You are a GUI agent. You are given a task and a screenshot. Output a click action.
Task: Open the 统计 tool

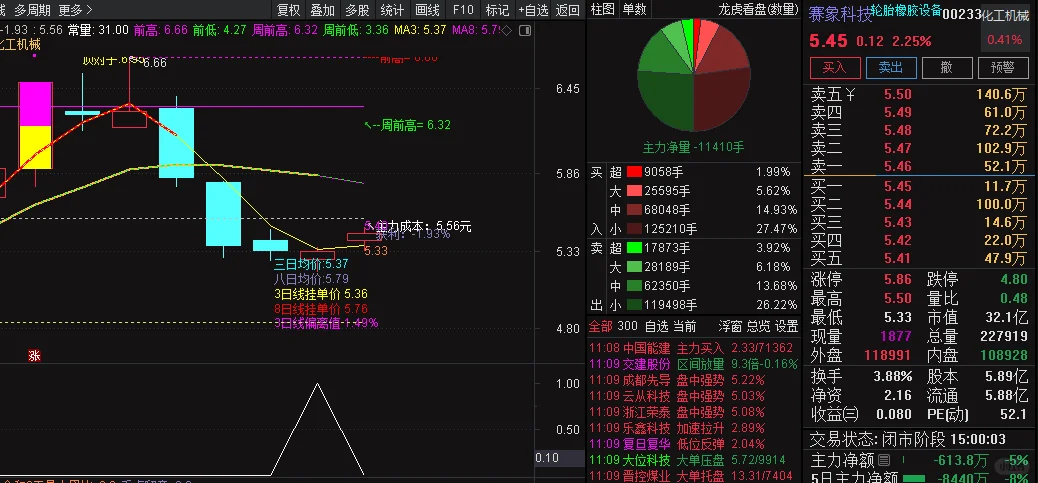point(393,10)
